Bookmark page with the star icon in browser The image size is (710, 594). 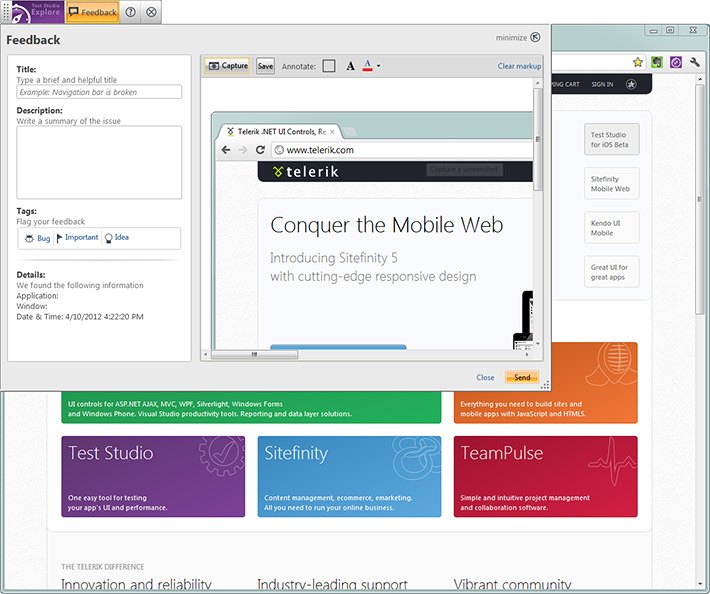click(638, 62)
